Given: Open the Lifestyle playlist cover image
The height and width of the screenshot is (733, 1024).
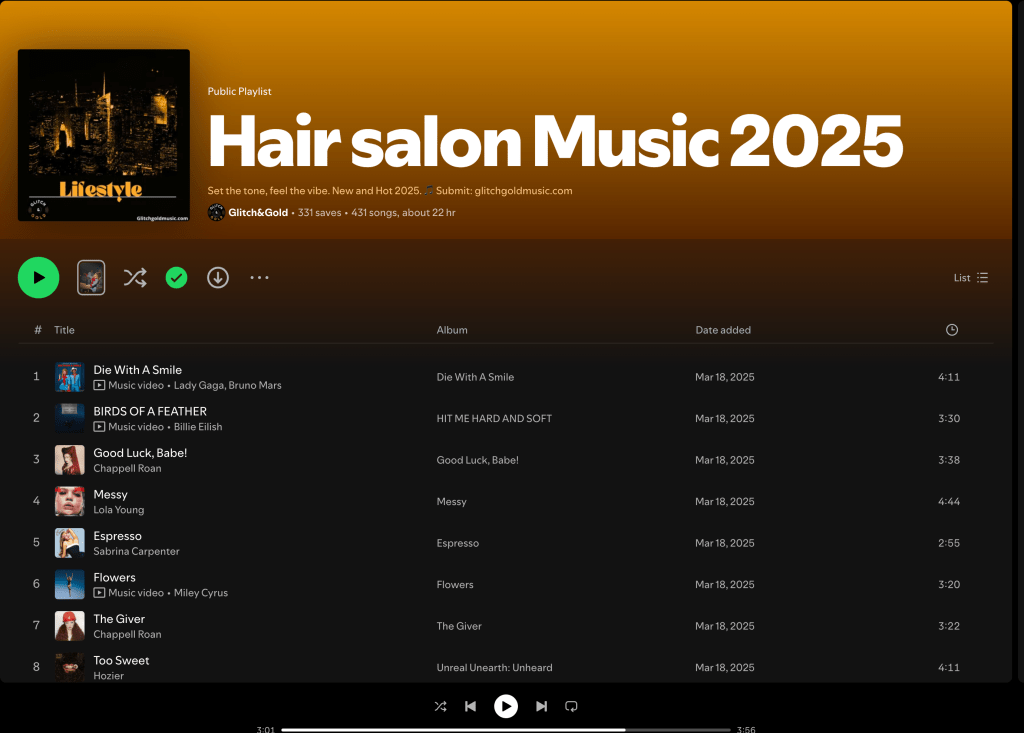Looking at the screenshot, I should (104, 135).
